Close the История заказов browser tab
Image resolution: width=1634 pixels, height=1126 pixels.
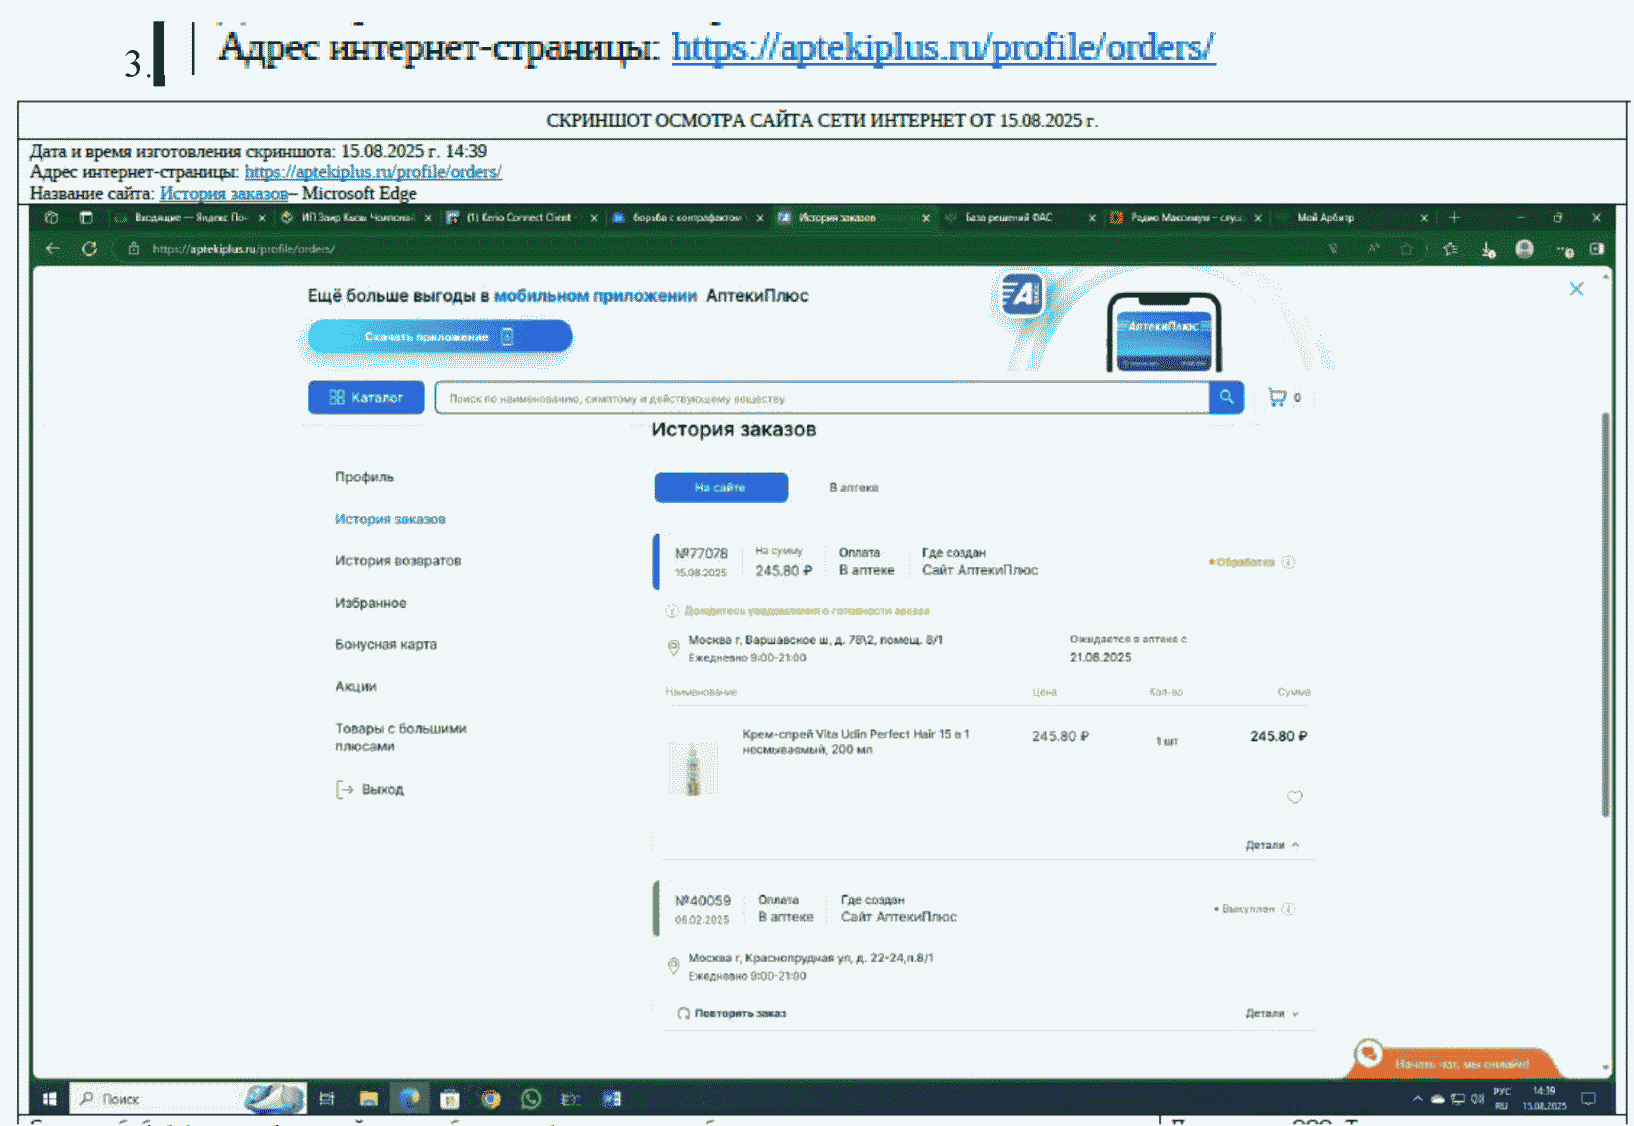point(925,218)
